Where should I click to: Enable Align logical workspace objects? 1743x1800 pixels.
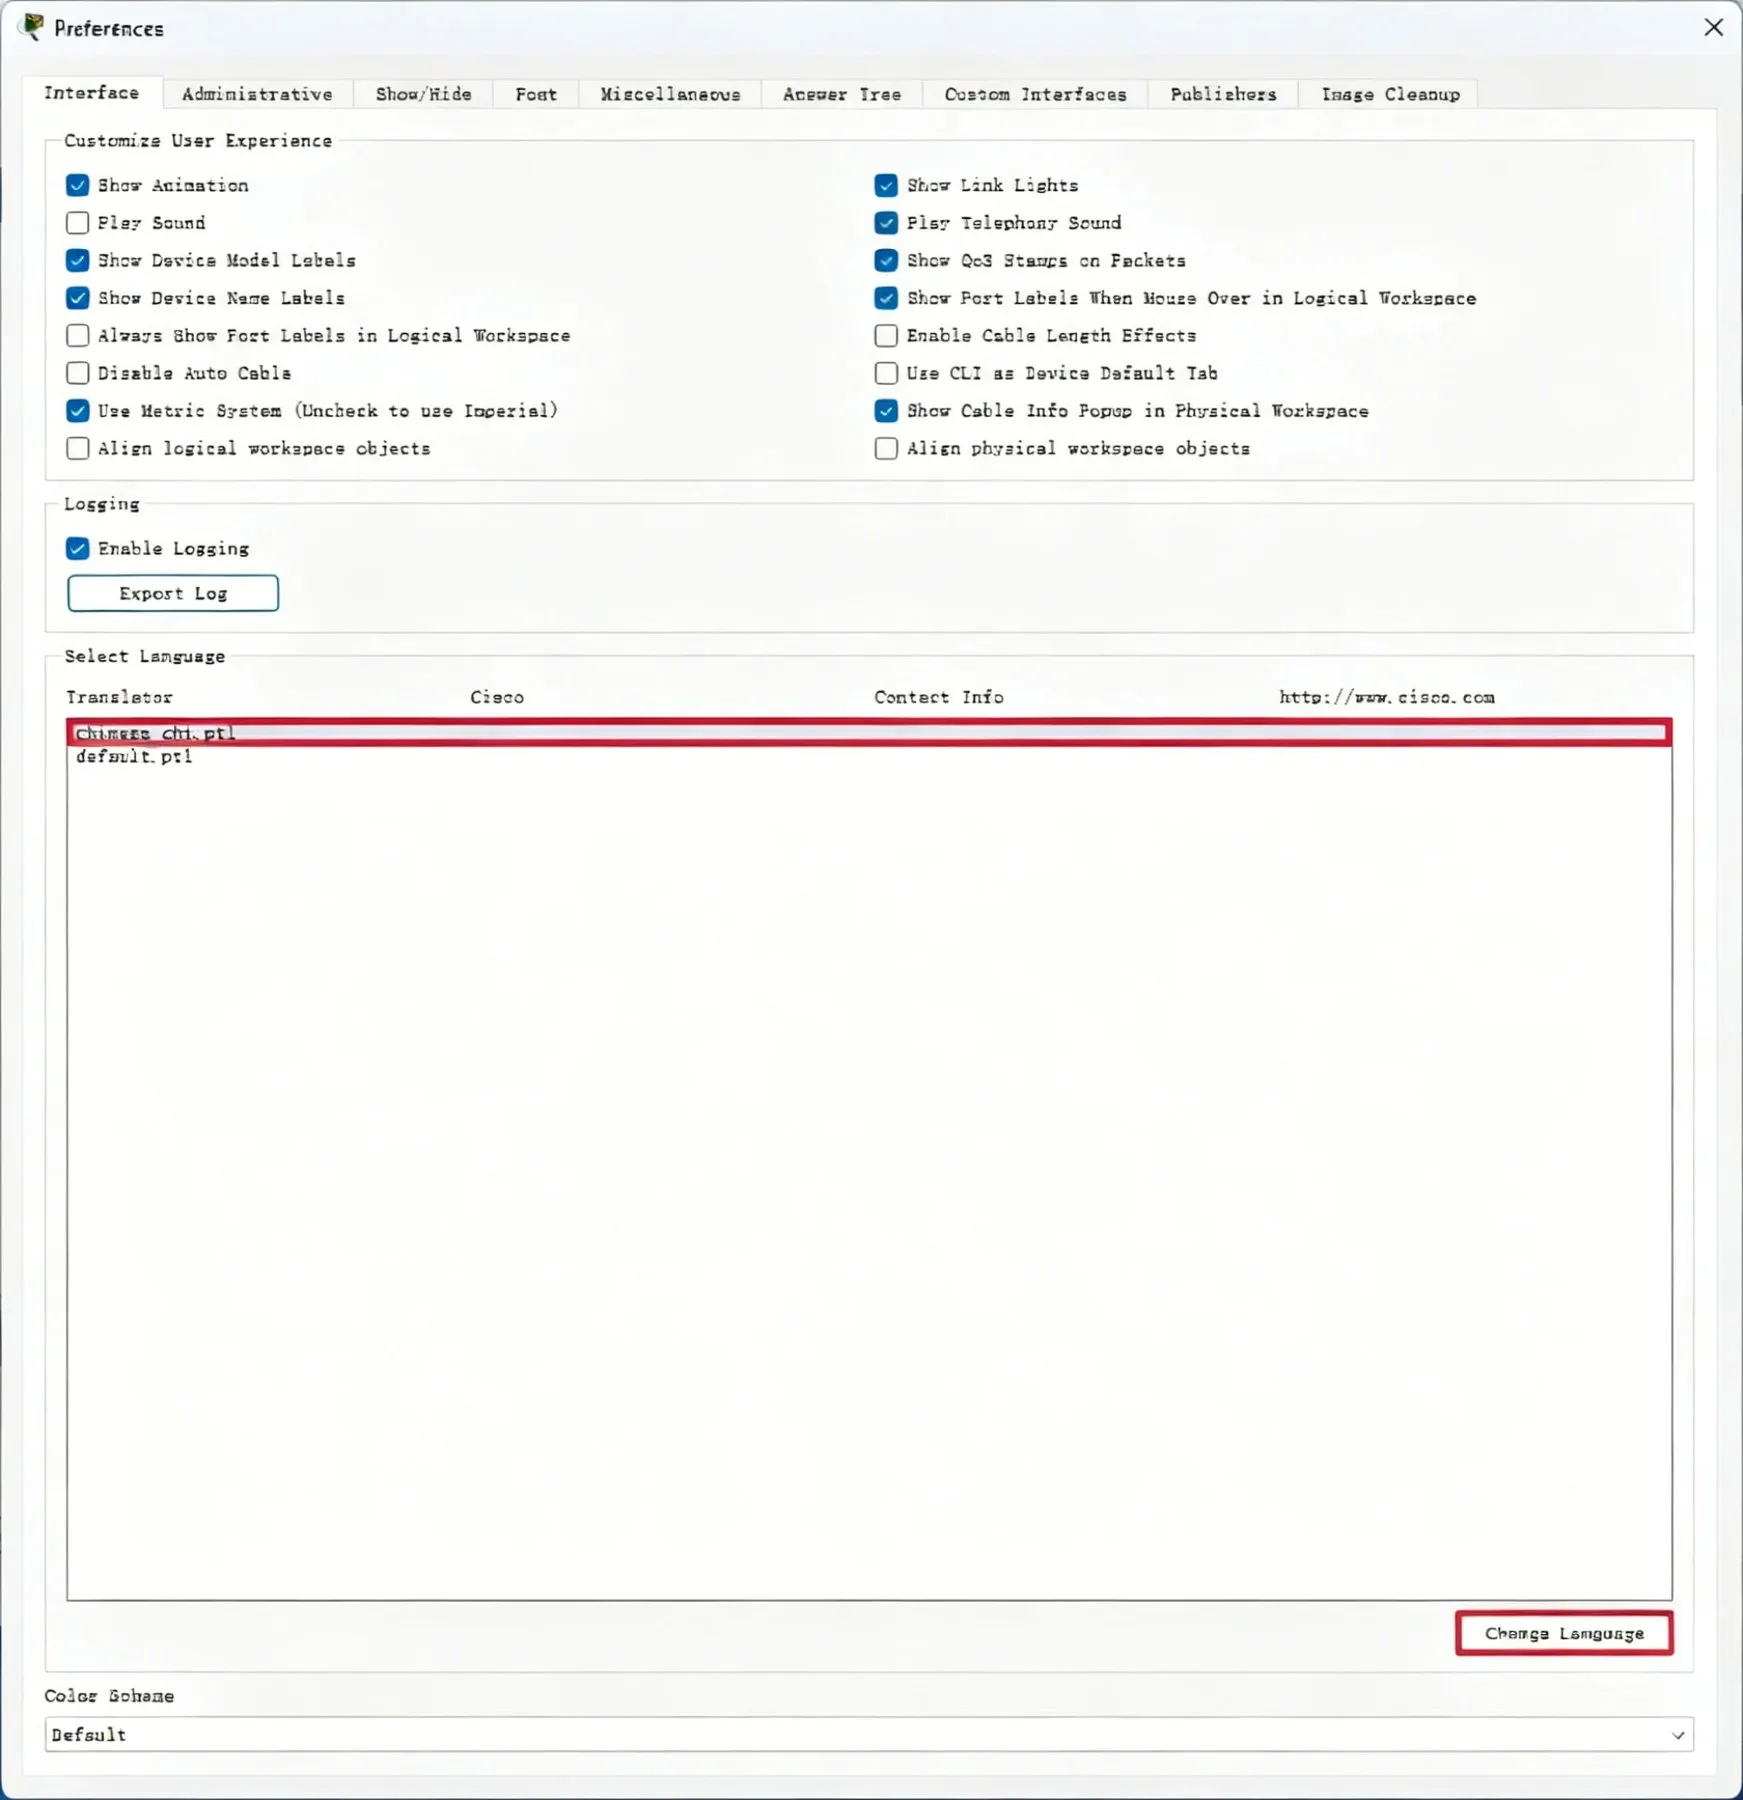pos(77,448)
